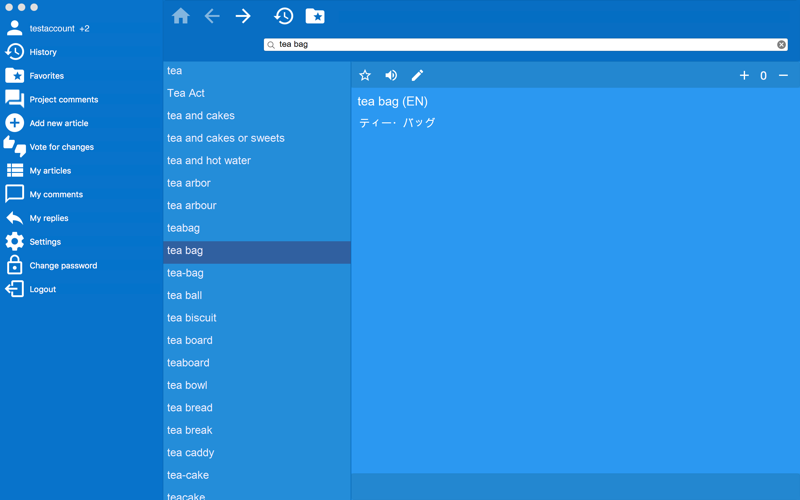This screenshot has height=500, width=800.
Task: Click the Favorites sidebar folder icon
Action: click(x=14, y=76)
